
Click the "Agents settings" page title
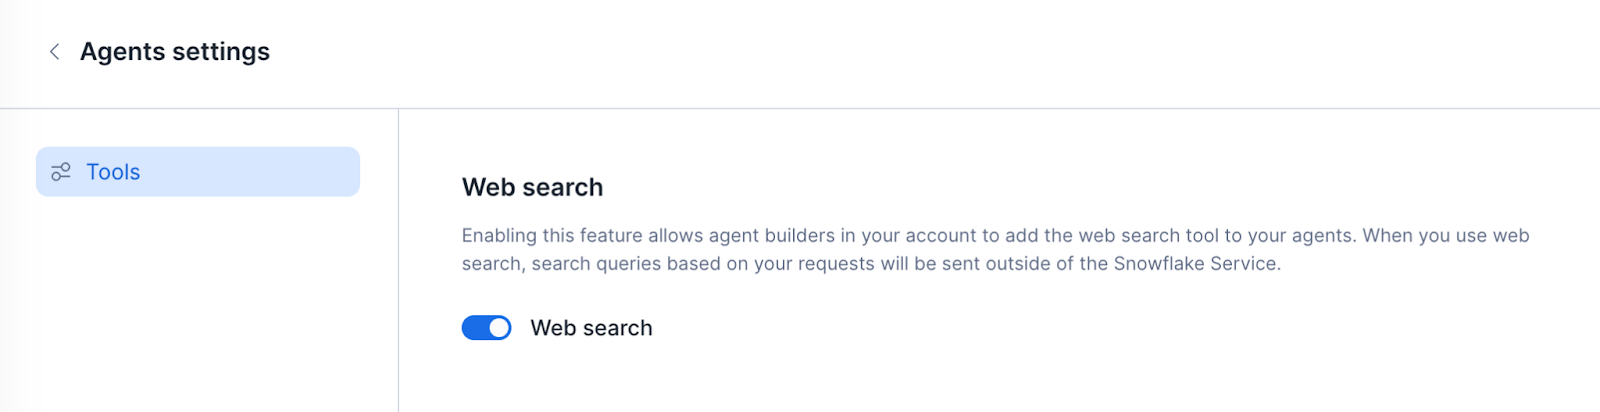click(175, 52)
